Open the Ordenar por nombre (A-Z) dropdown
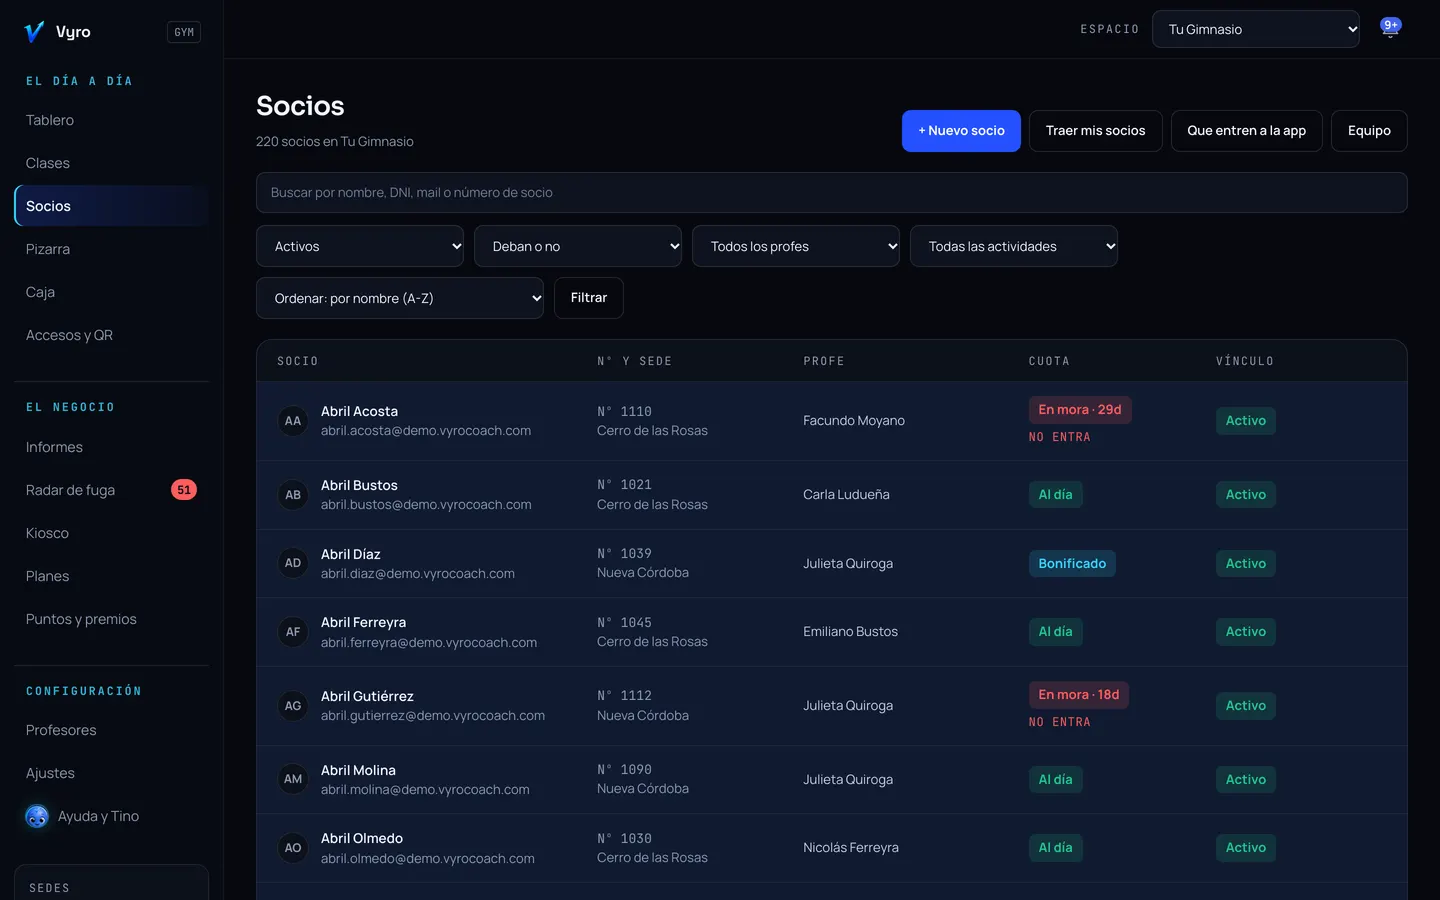 [400, 298]
